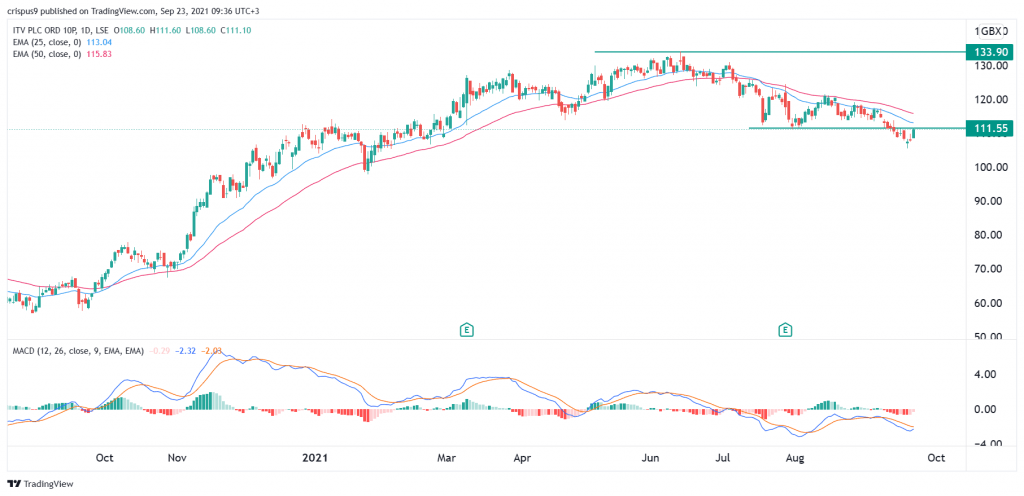Click the Jun label on time axis
This screenshot has width=1024, height=496.
(x=650, y=458)
